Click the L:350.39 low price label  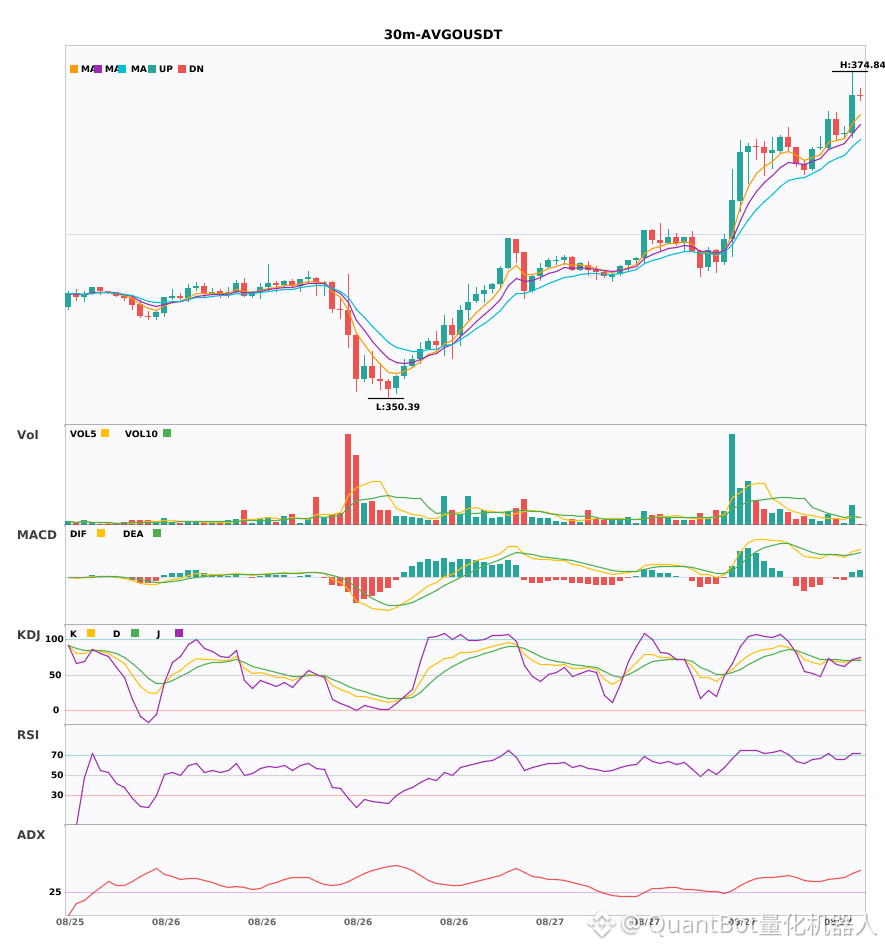pyautogui.click(x=397, y=407)
